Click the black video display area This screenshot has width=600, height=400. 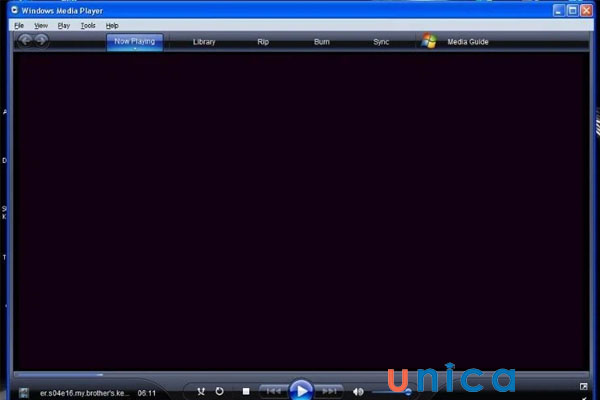pos(301,211)
